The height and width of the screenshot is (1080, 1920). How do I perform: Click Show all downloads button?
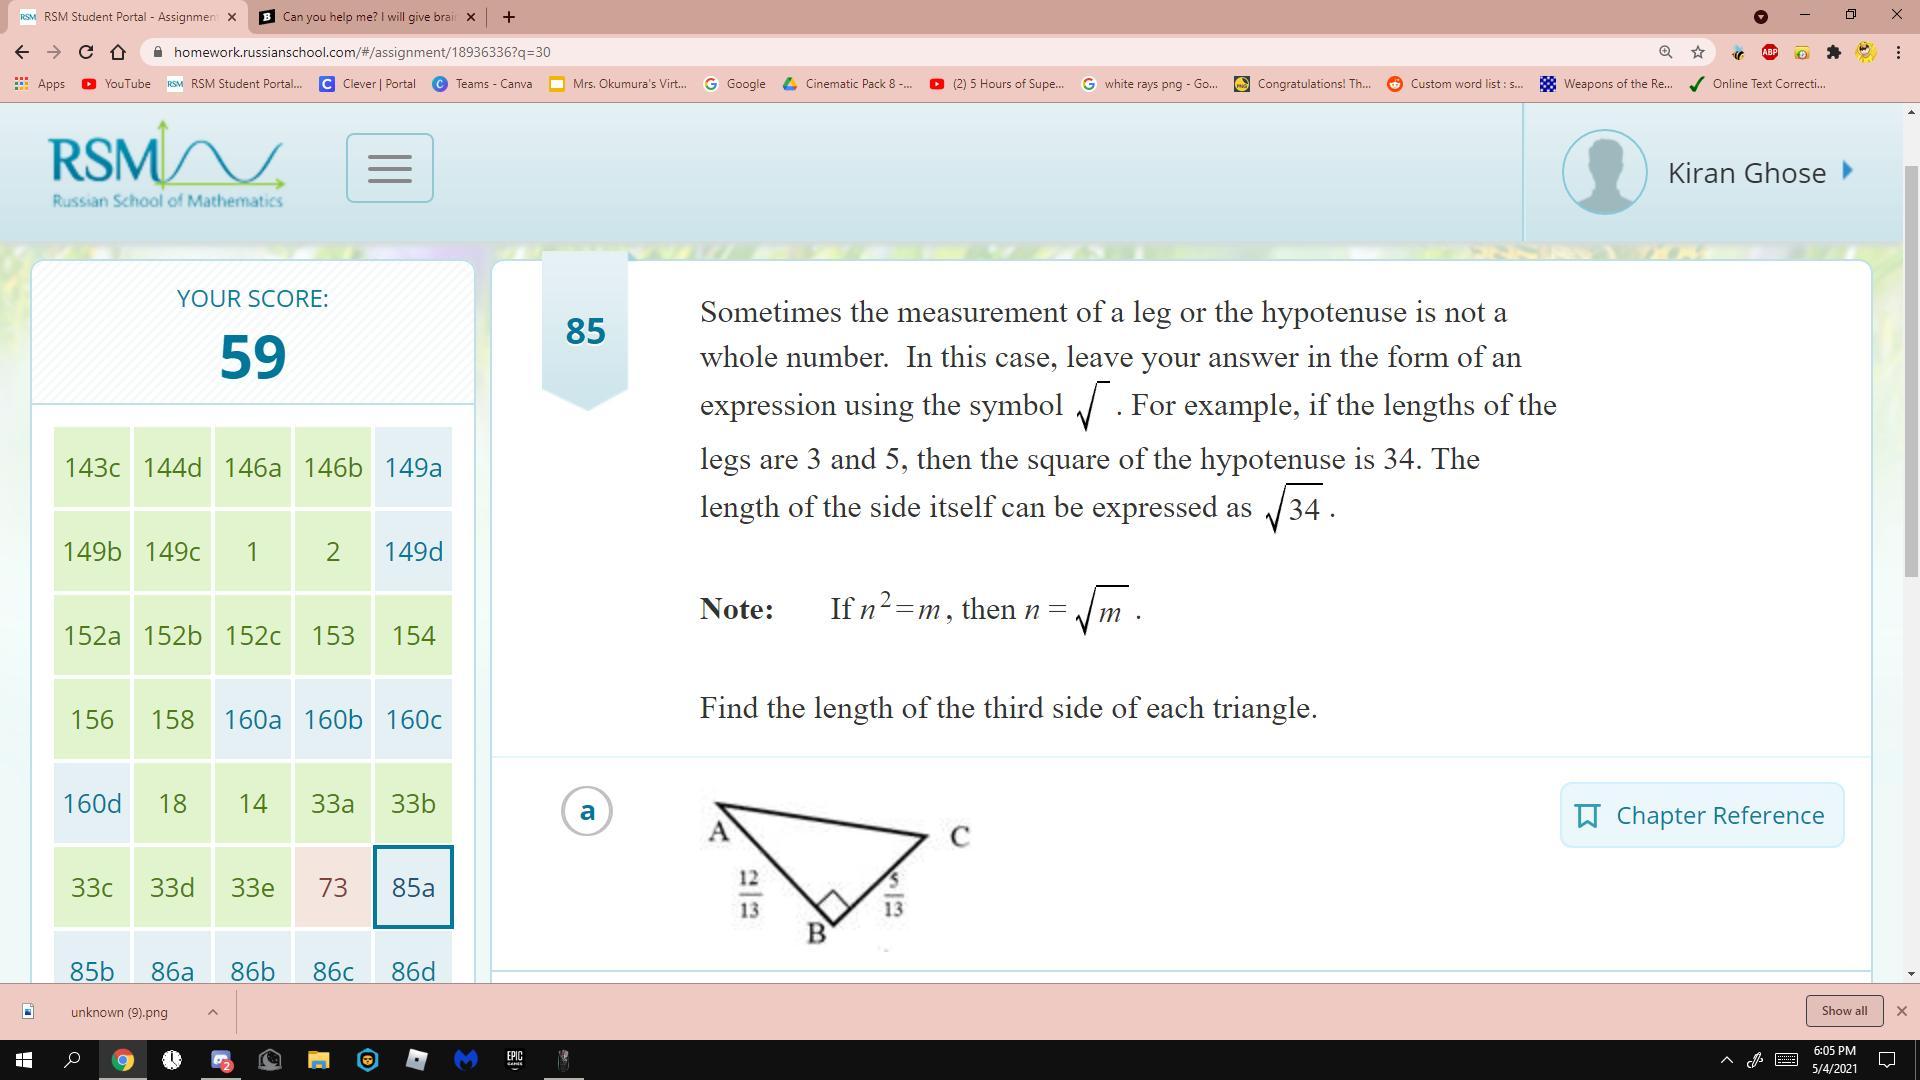click(x=1843, y=1011)
